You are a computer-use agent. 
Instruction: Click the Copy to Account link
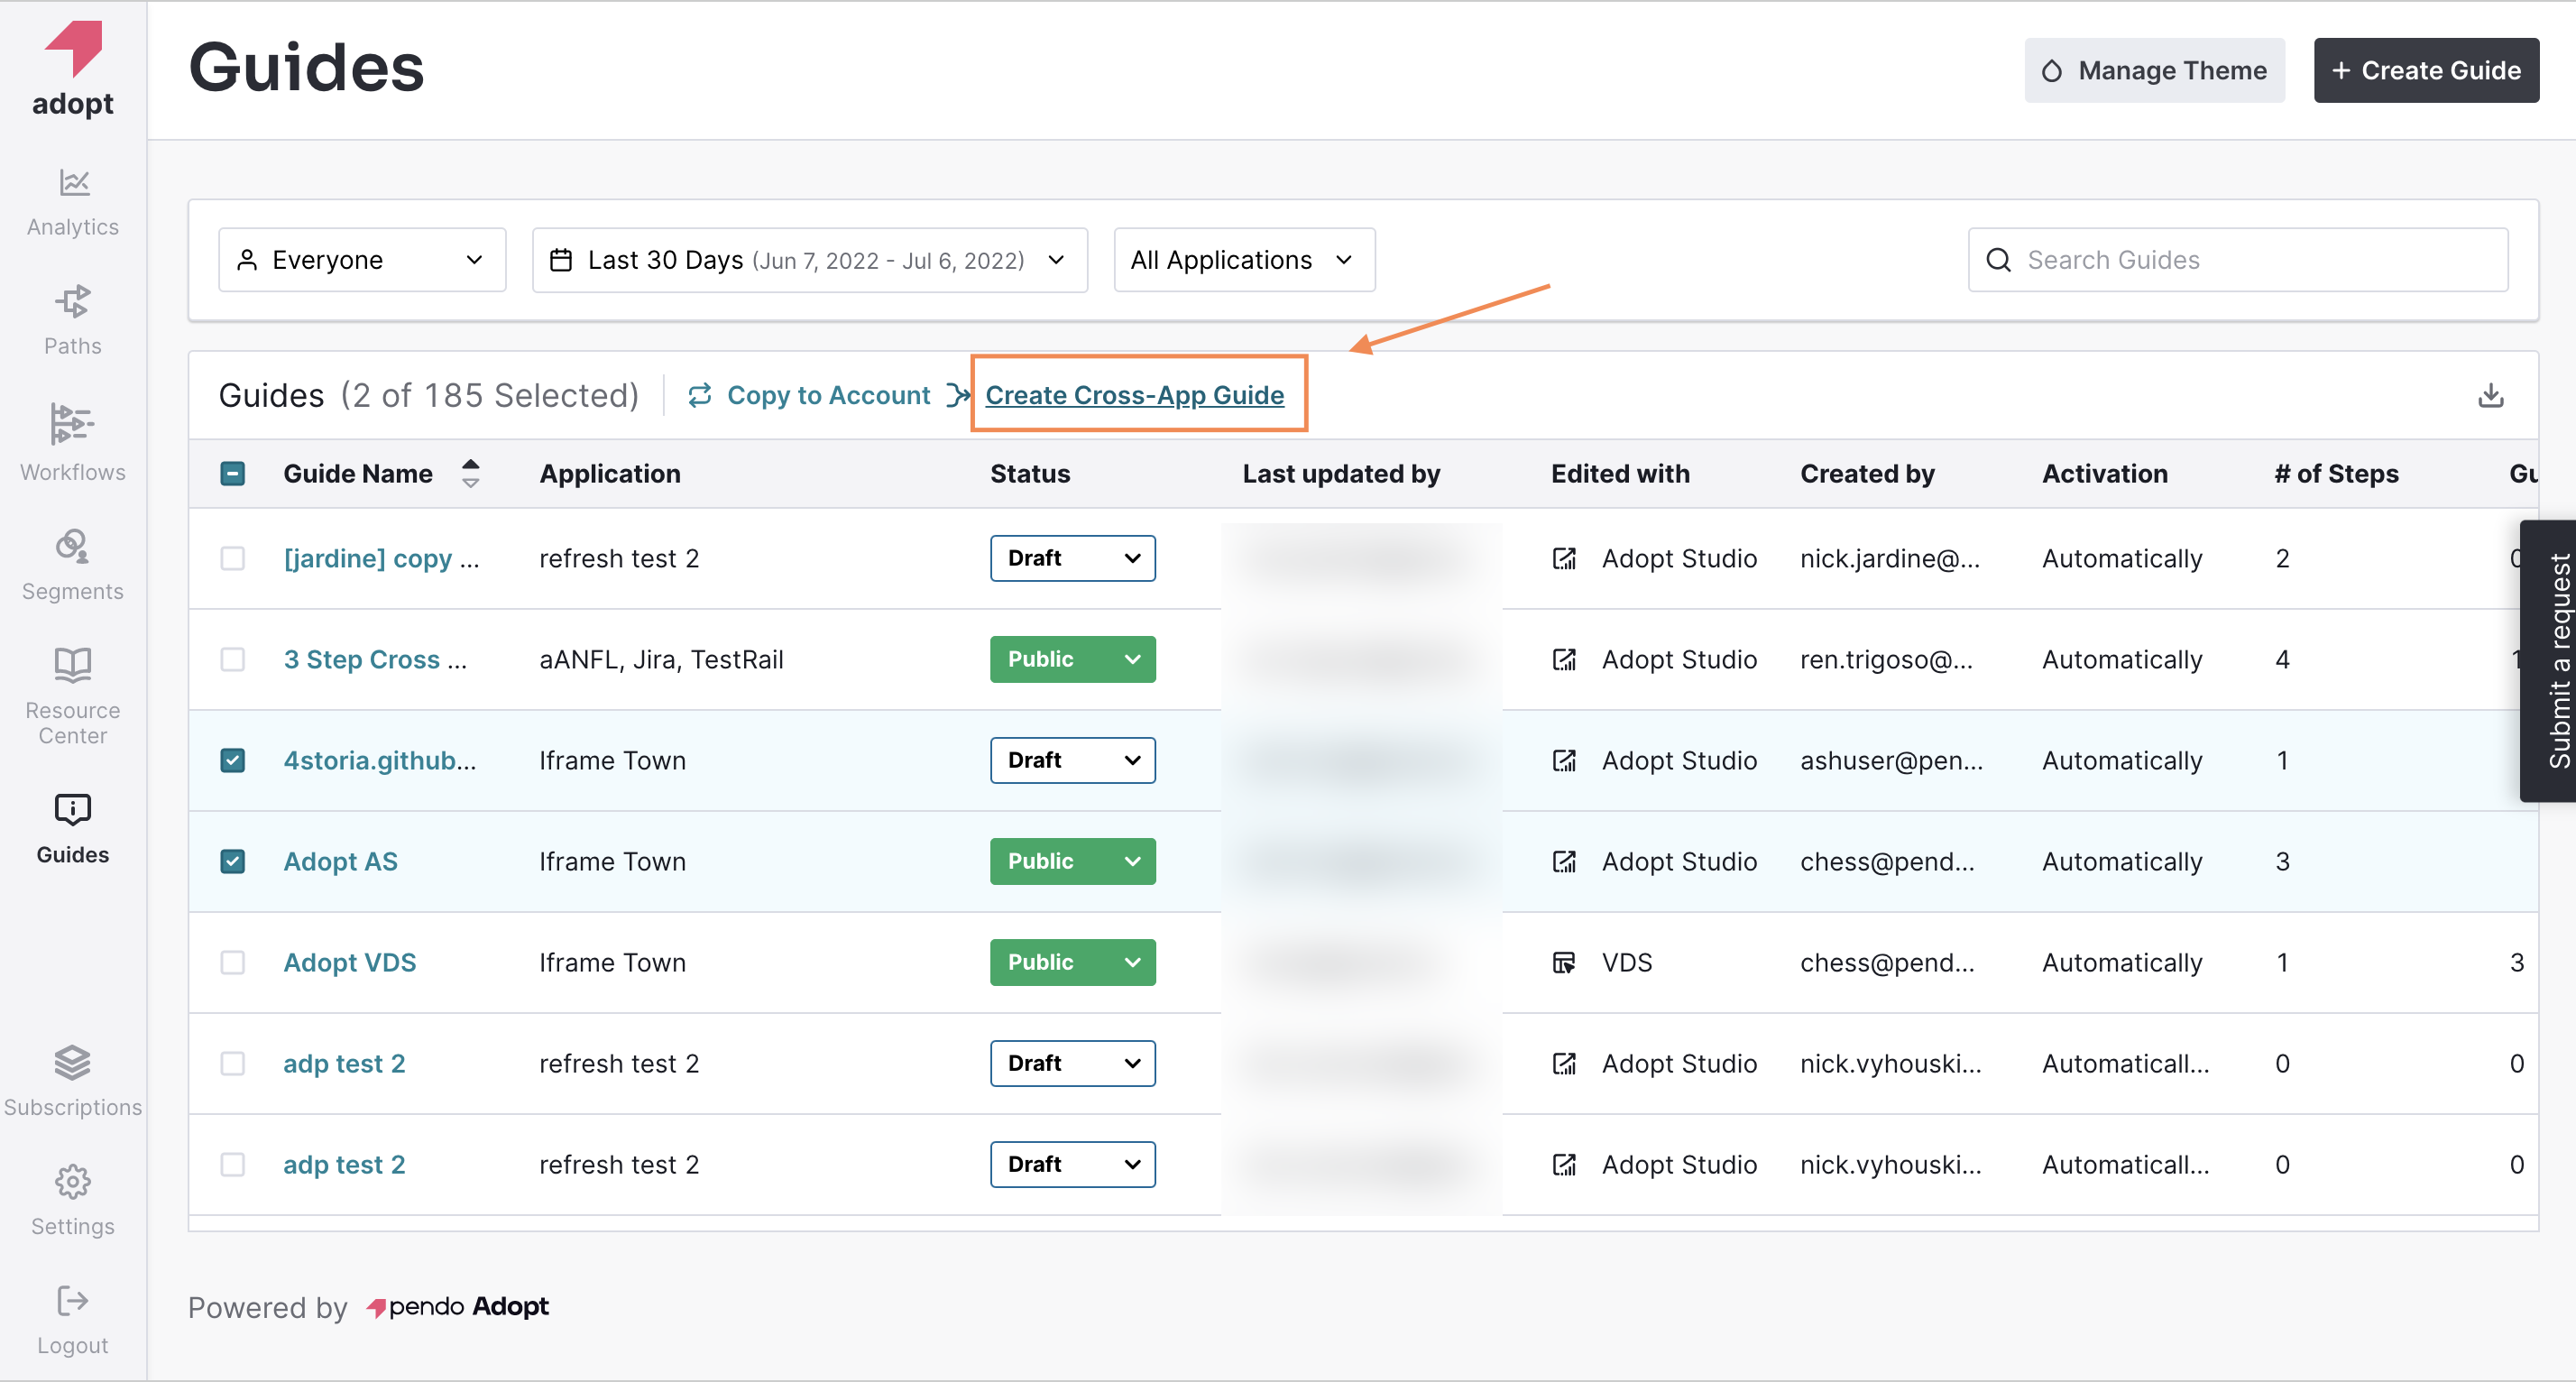point(829,395)
